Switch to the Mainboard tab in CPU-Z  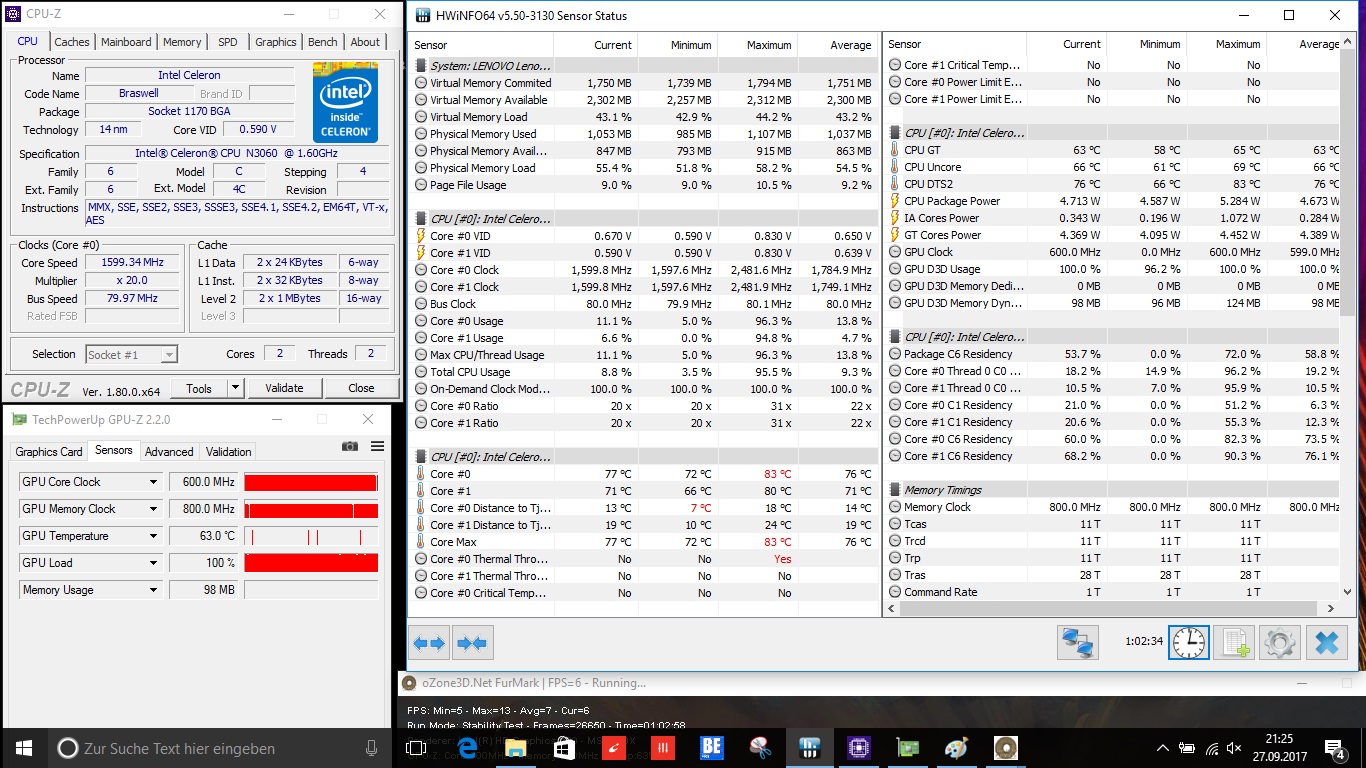[126, 42]
